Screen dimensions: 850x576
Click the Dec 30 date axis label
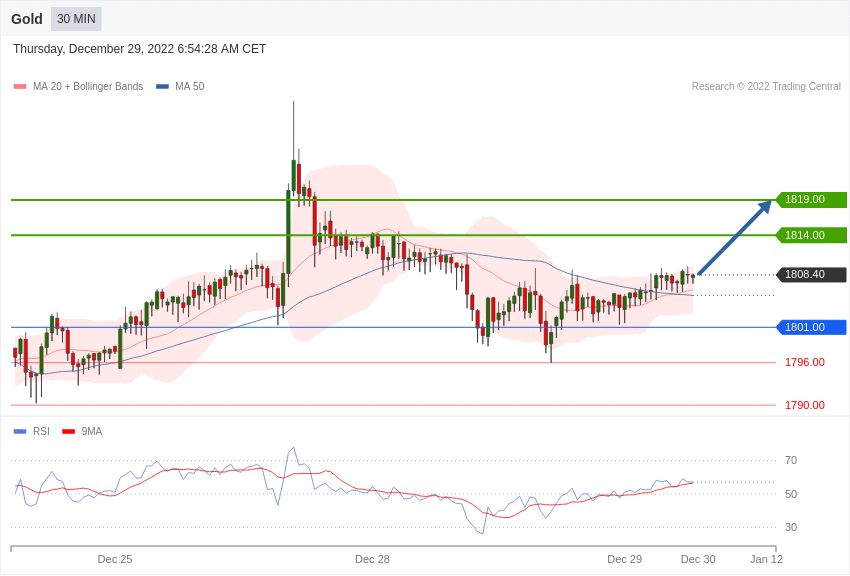click(698, 559)
